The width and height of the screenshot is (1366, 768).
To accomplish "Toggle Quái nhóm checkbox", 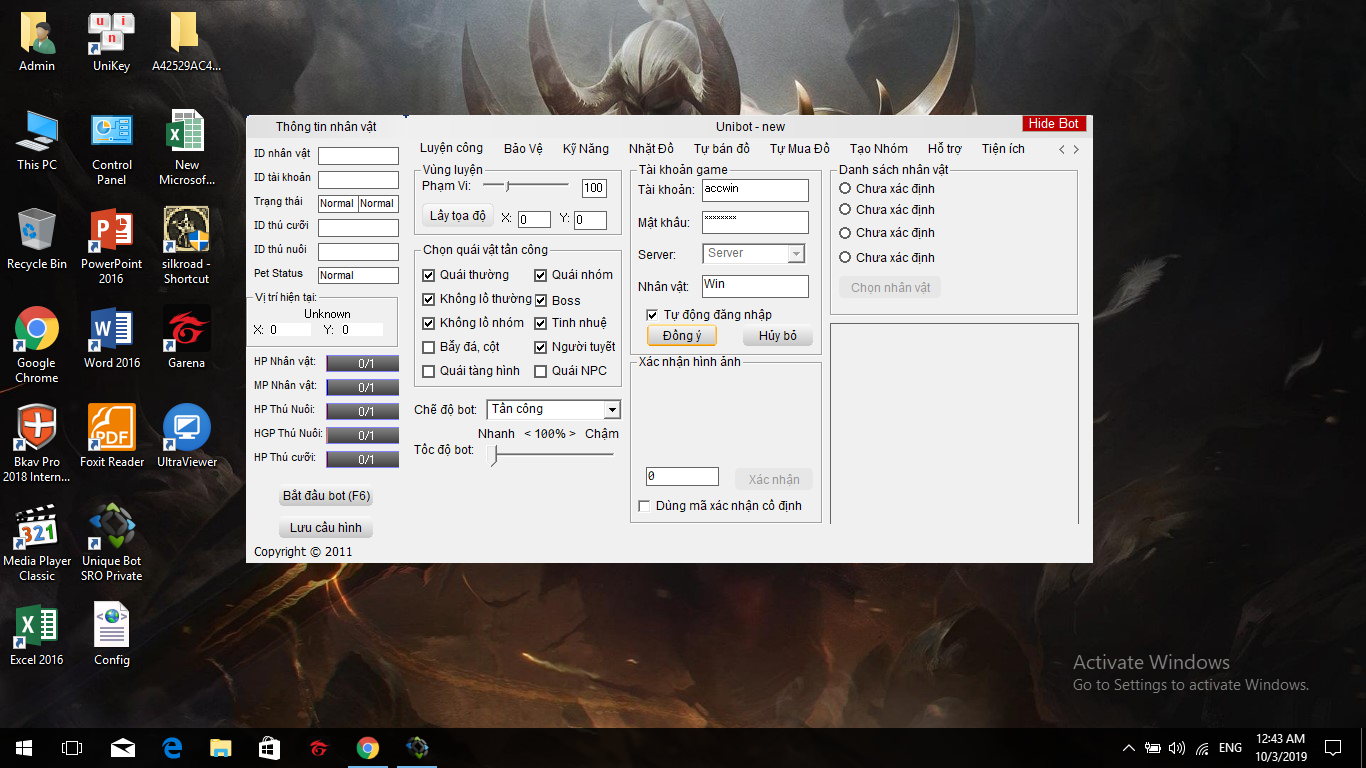I will (x=541, y=275).
